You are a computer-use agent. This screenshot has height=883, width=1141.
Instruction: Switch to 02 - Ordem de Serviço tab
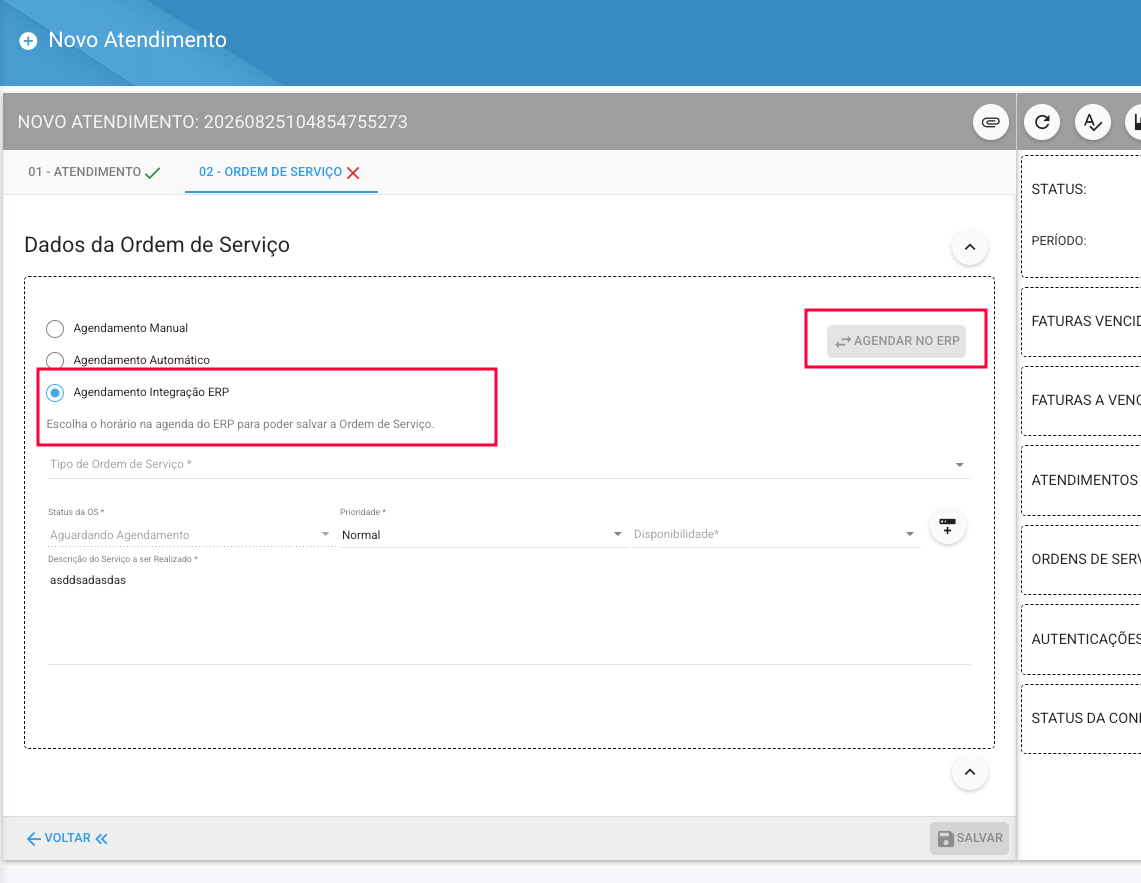click(280, 173)
